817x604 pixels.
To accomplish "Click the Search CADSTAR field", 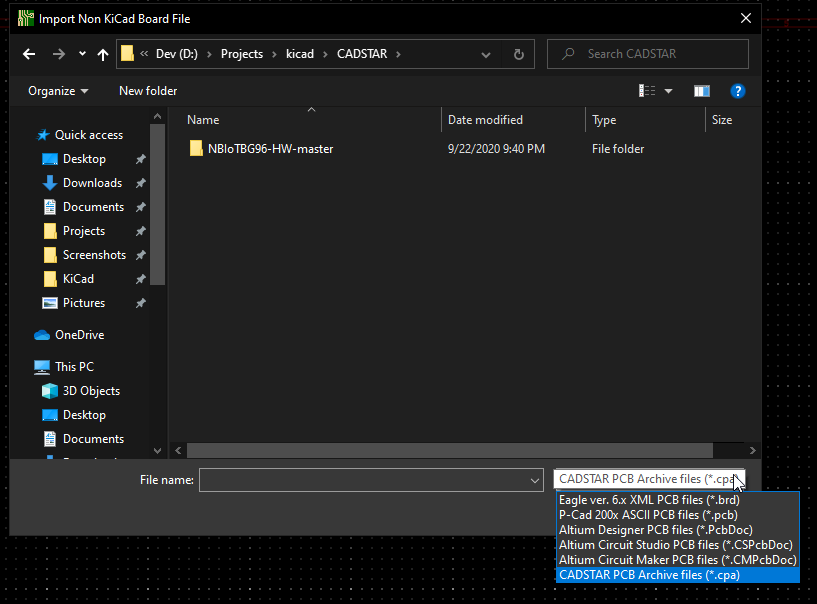I will coord(648,54).
